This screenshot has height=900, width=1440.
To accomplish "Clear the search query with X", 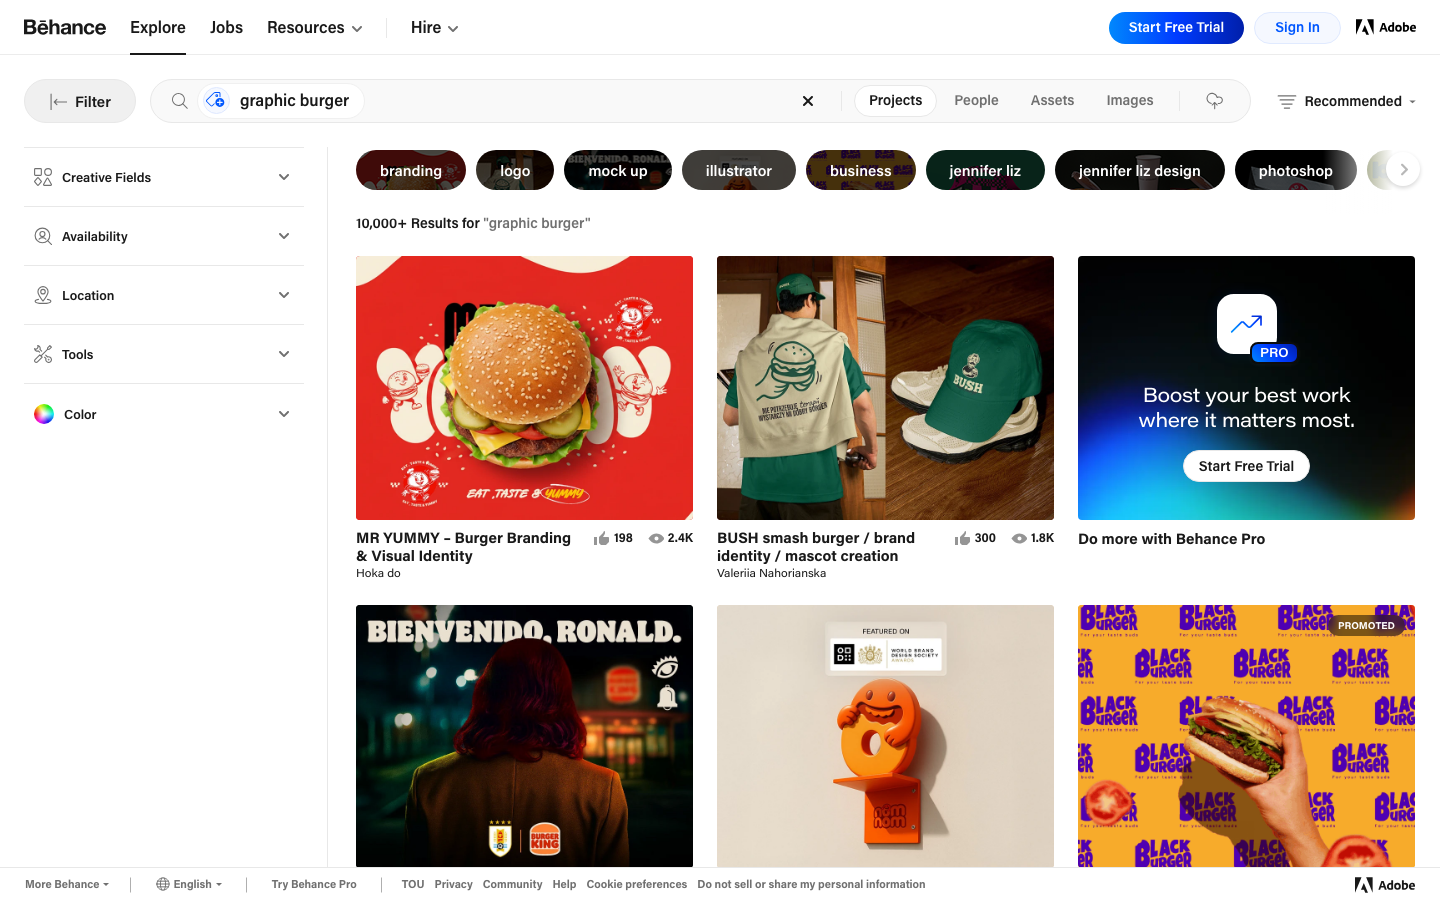I will point(808,101).
